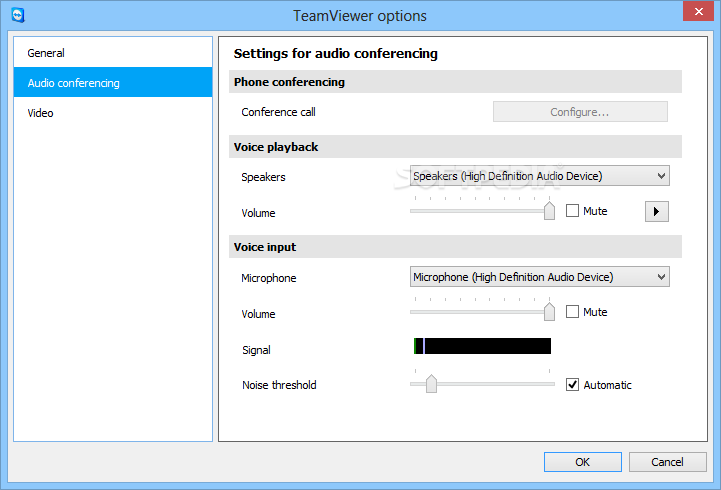Image resolution: width=721 pixels, height=490 pixels.
Task: Discard changes with Cancel
Action: tap(667, 462)
